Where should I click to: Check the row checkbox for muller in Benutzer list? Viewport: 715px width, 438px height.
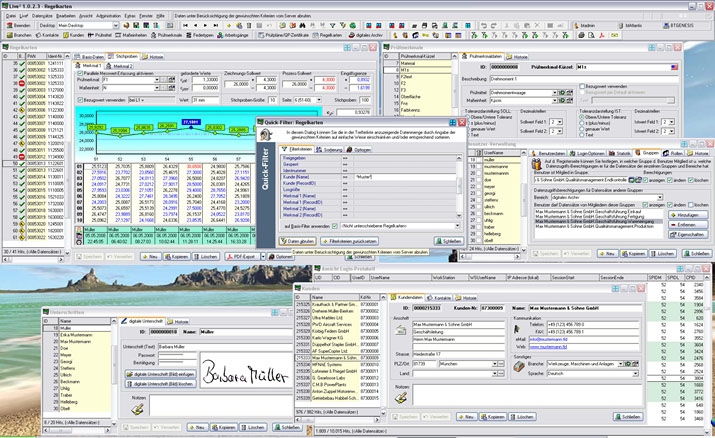[x=479, y=160]
